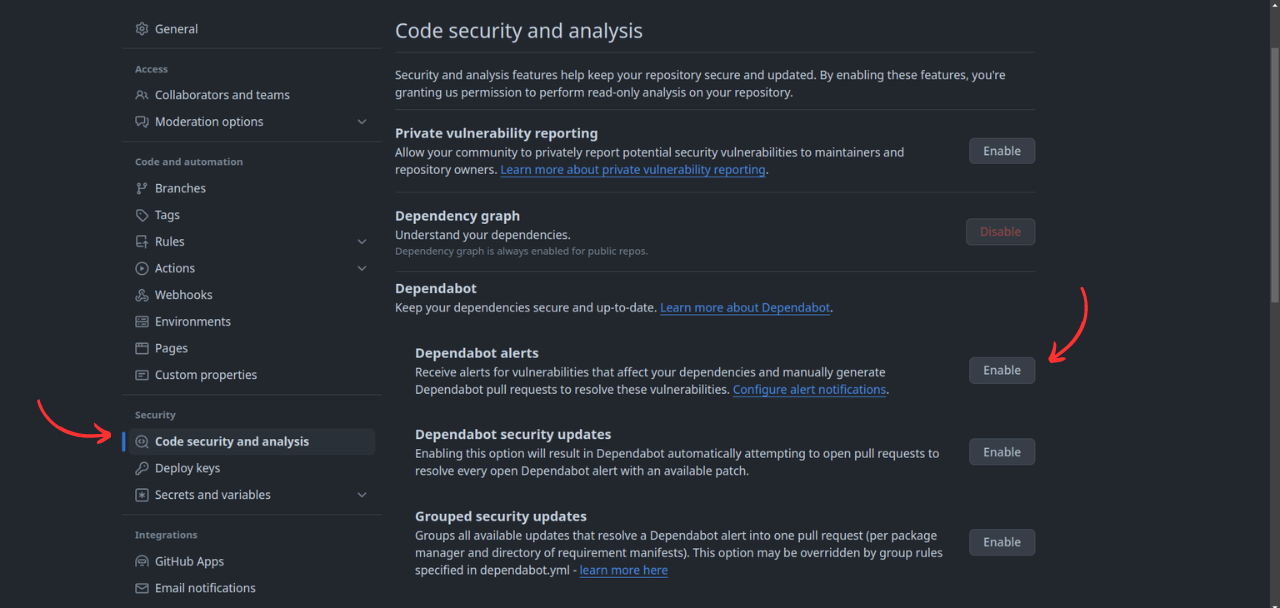
Task: Open Webhooks via its sidebar icon
Action: [x=143, y=294]
